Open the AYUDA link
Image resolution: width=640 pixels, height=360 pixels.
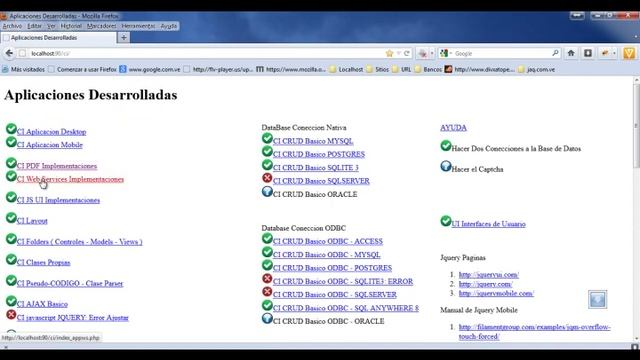pyautogui.click(x=453, y=128)
